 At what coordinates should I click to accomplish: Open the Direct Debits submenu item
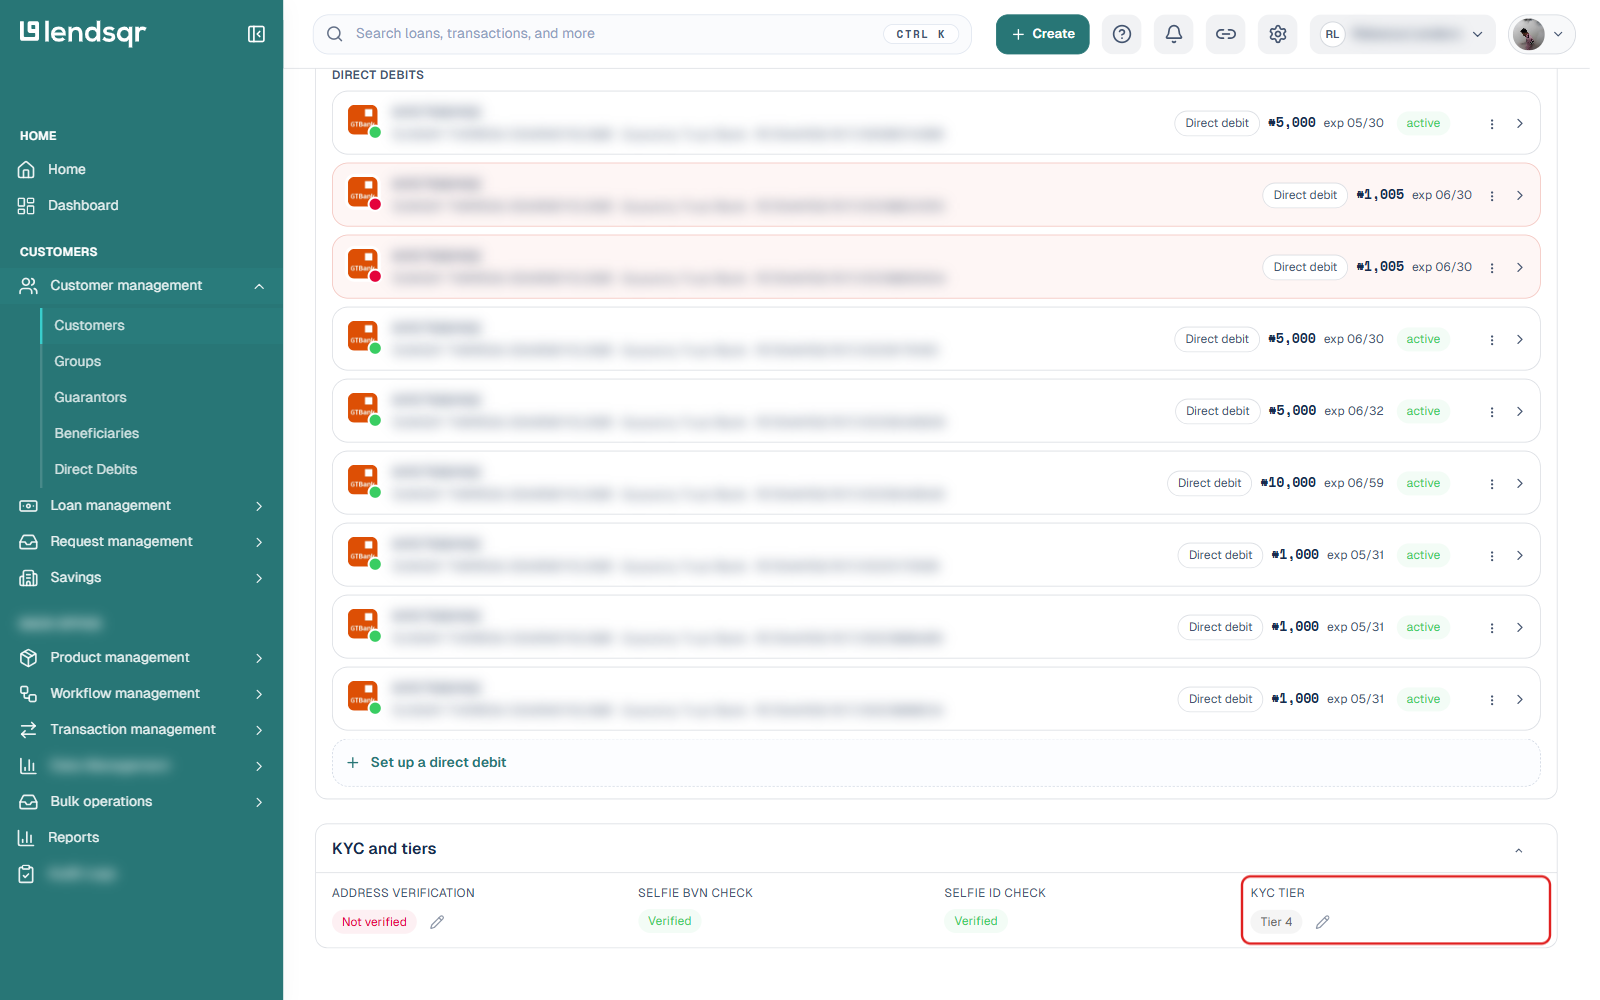click(96, 470)
